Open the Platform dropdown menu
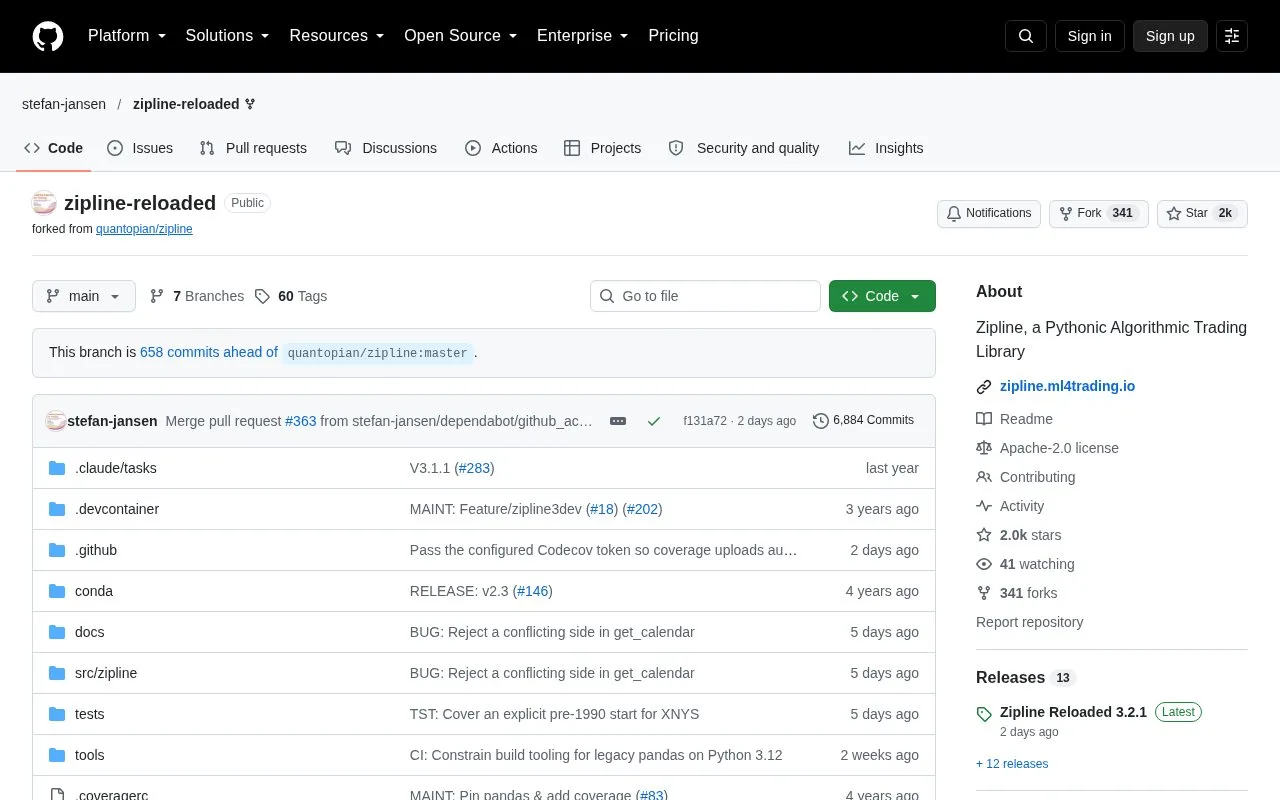The width and height of the screenshot is (1280, 800). pyautogui.click(x=127, y=36)
